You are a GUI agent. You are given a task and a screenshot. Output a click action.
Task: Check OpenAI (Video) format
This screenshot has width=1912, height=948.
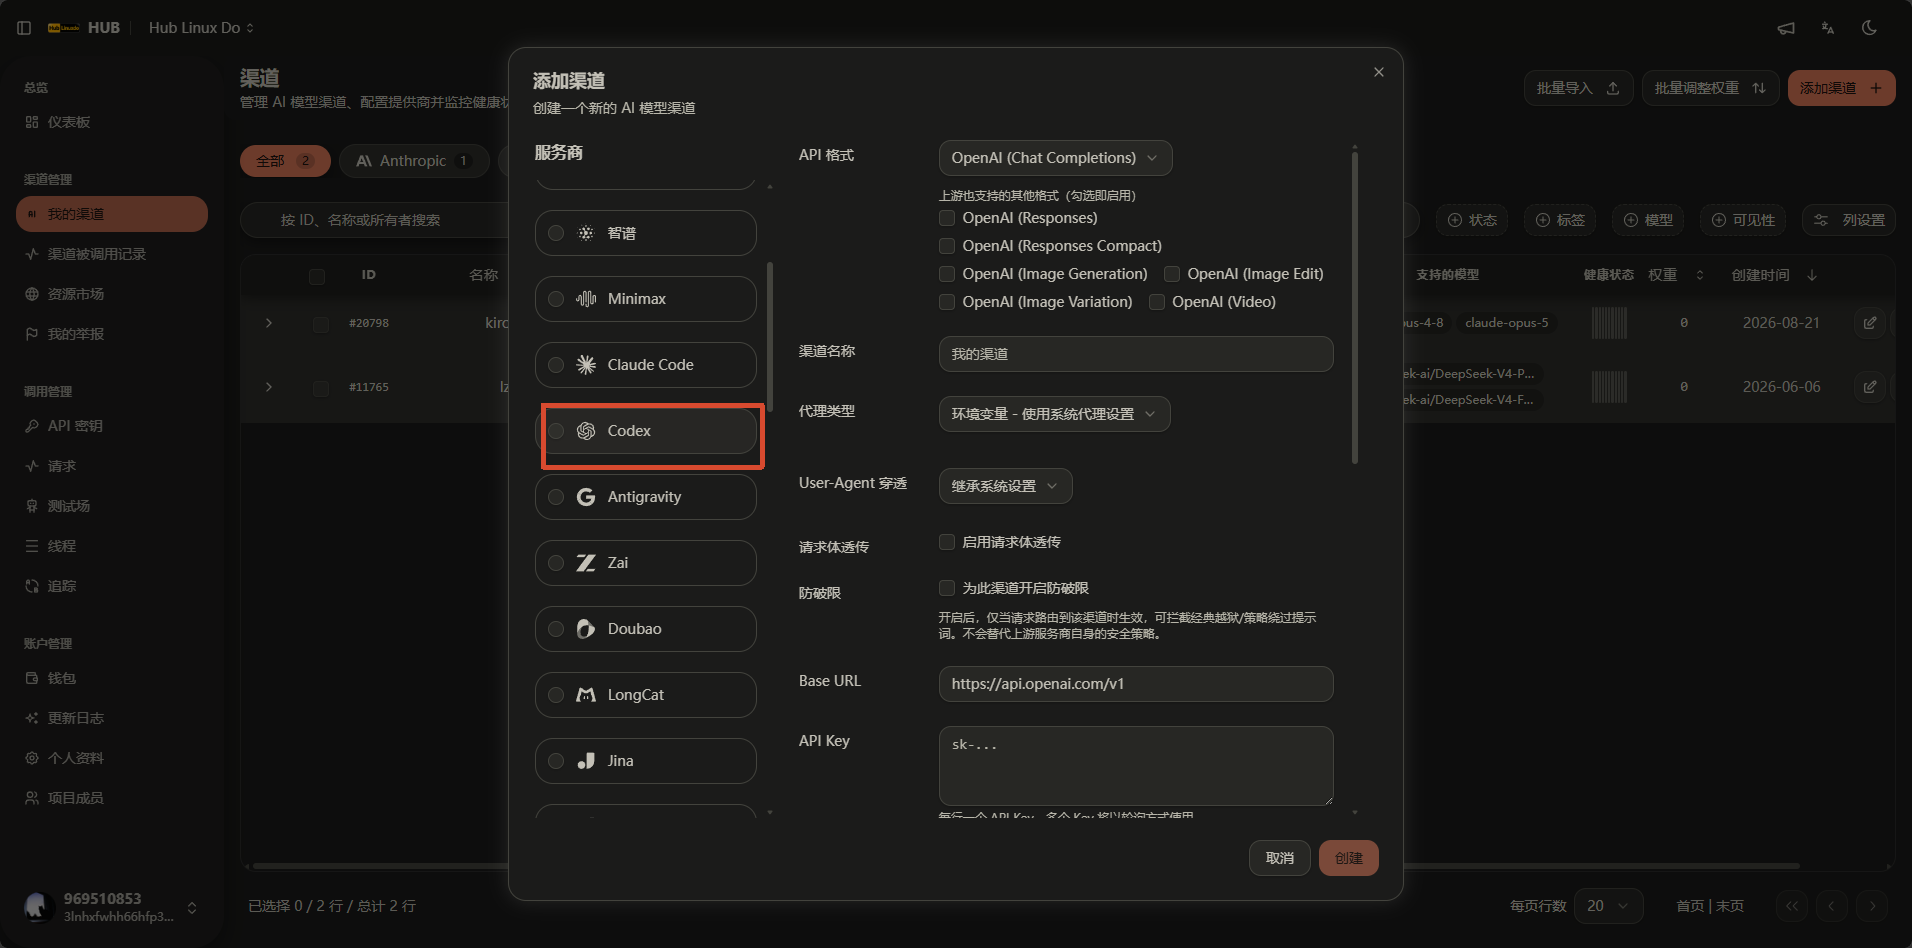[1157, 302]
